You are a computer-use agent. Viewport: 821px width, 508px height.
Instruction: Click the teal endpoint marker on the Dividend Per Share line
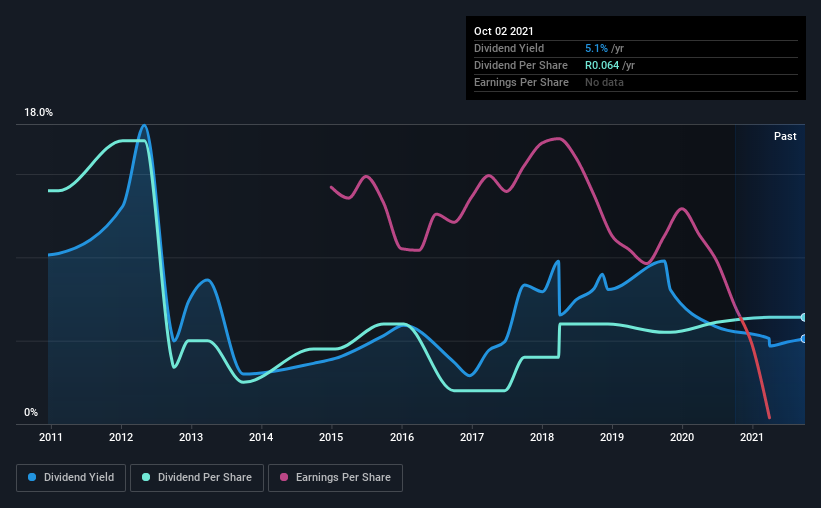pyautogui.click(x=803, y=317)
